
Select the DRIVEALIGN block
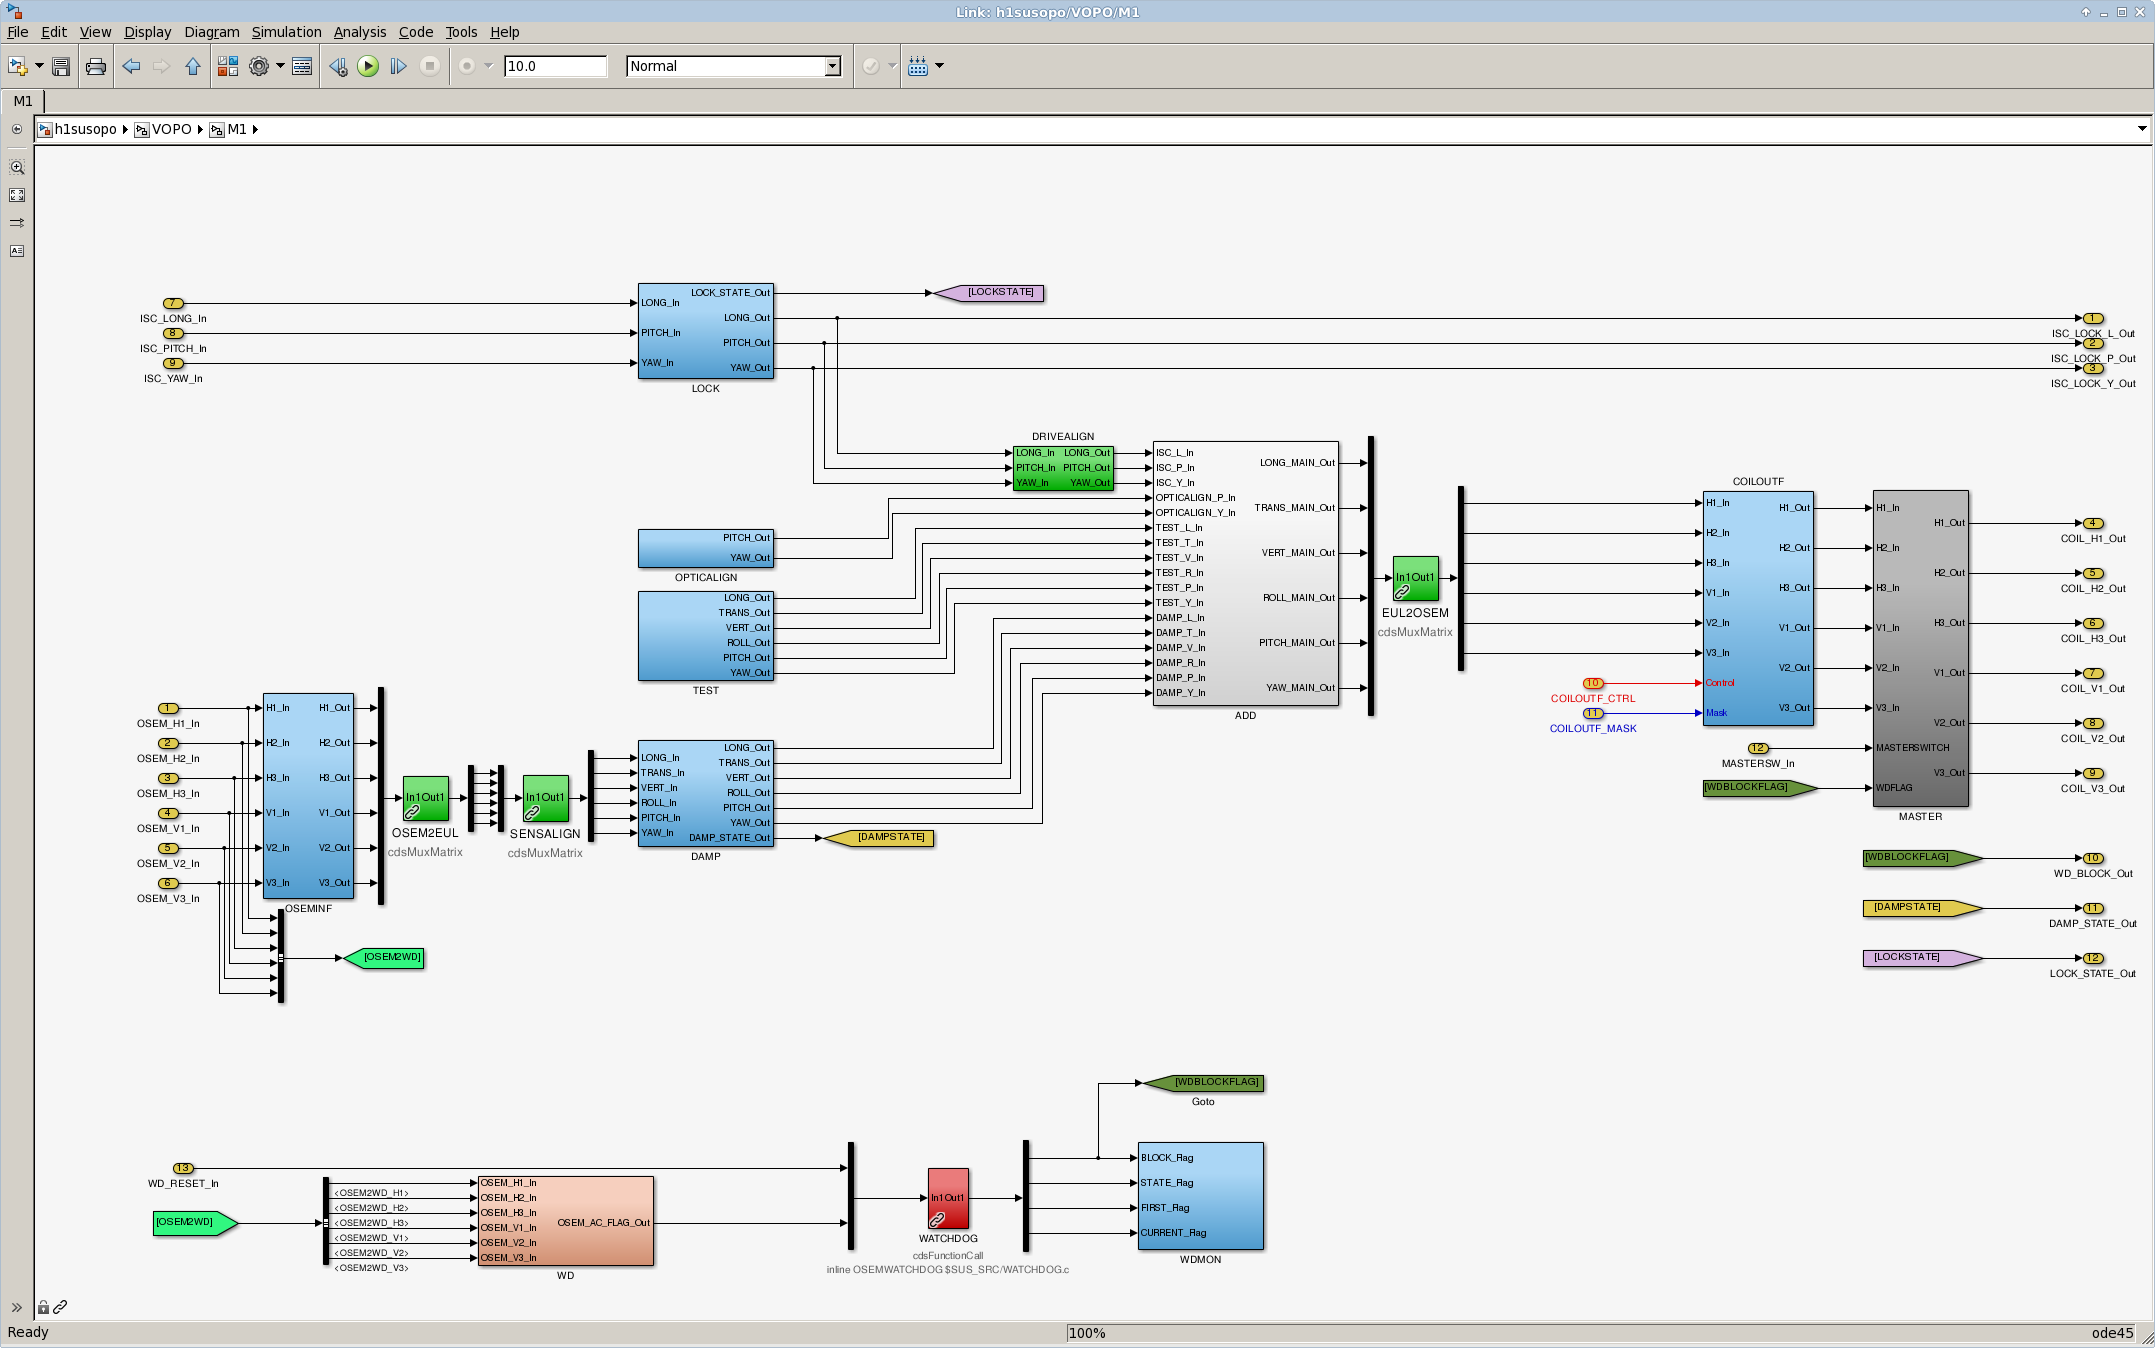1063,468
